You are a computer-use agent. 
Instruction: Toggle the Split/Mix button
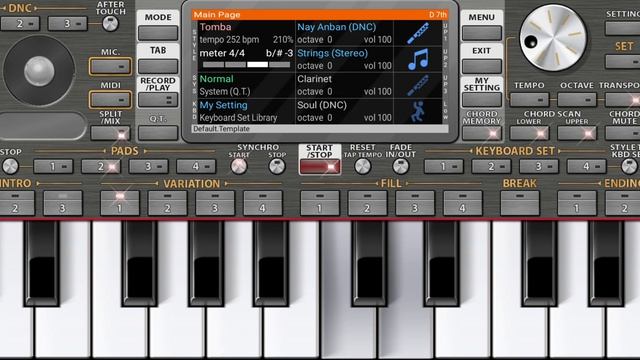tap(110, 133)
